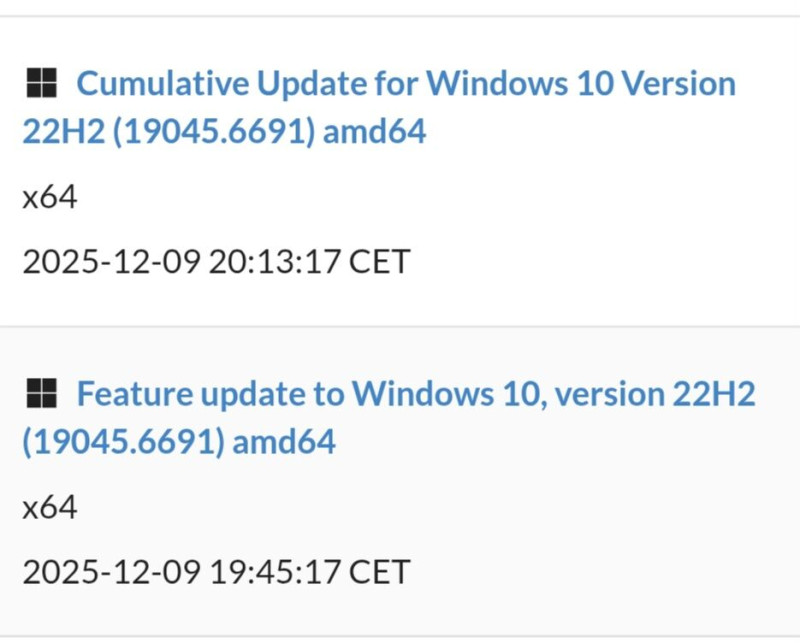
Task: Click "(19045.6691)" in the Feature update title
Action: click(123, 442)
